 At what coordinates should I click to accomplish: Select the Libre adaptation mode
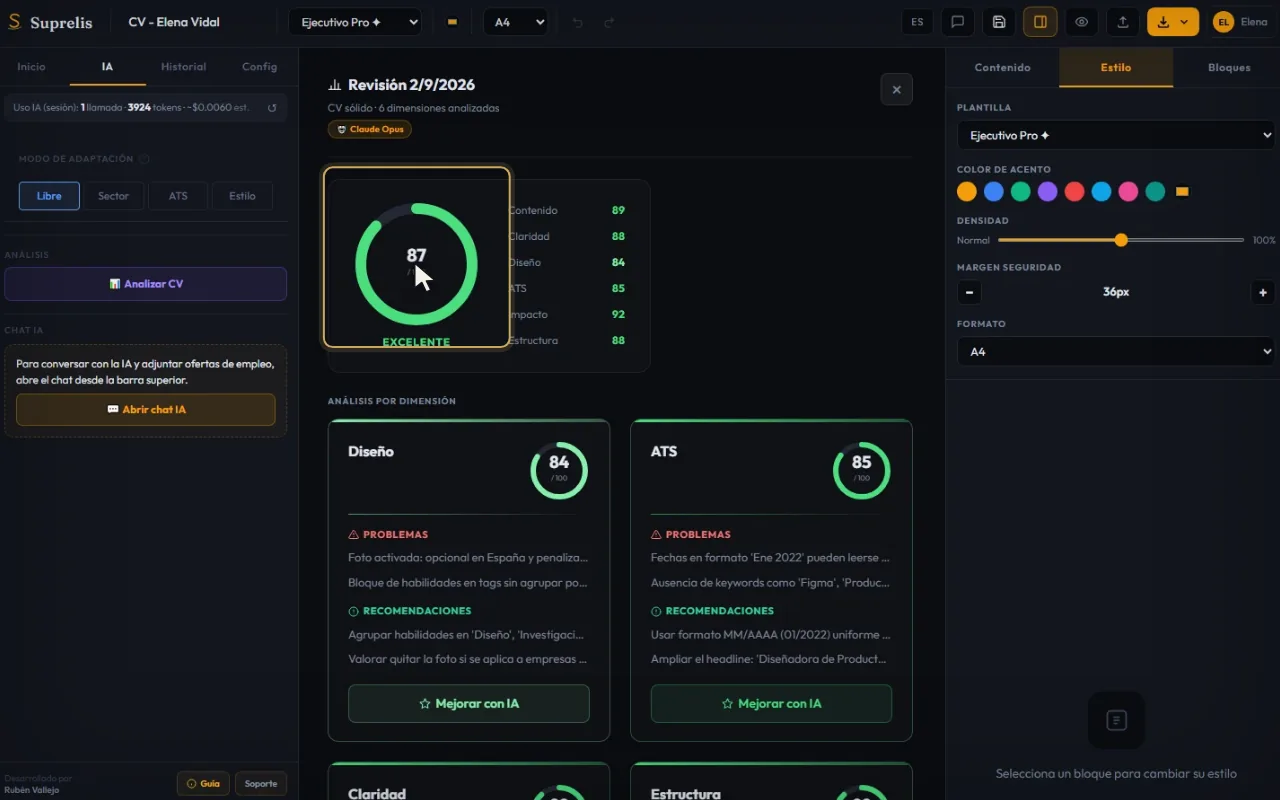point(49,196)
